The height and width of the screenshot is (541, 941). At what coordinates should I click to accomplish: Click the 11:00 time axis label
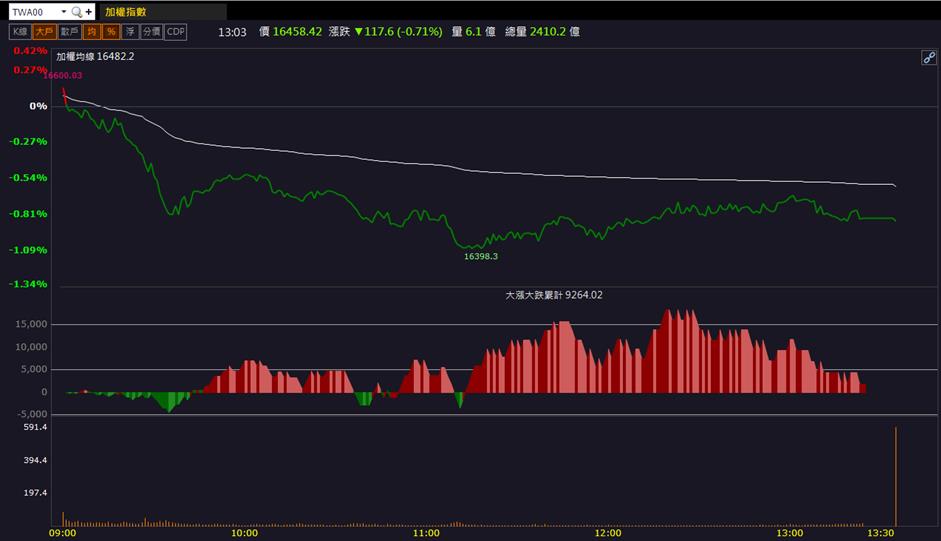click(426, 533)
